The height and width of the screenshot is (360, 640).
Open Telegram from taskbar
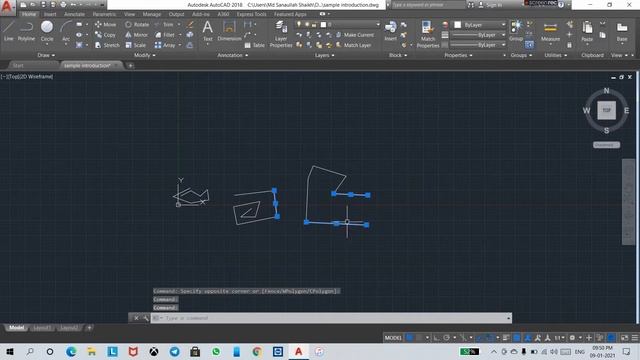click(x=175, y=351)
